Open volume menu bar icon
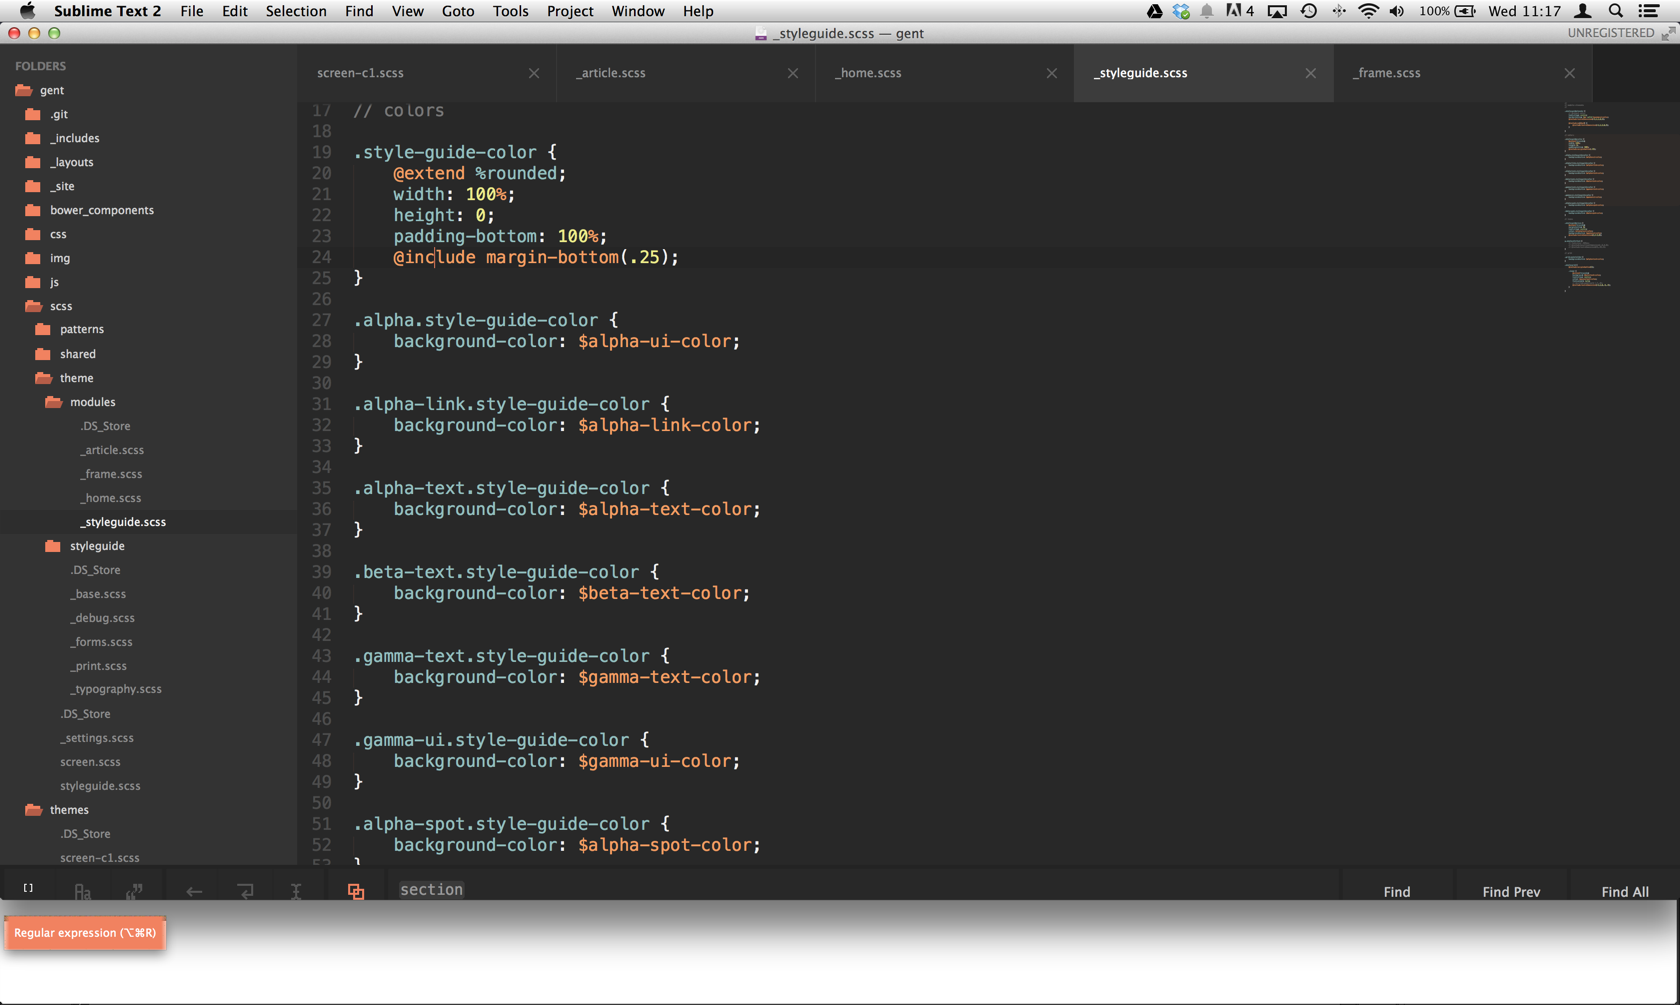This screenshot has height=1005, width=1680. (1397, 11)
